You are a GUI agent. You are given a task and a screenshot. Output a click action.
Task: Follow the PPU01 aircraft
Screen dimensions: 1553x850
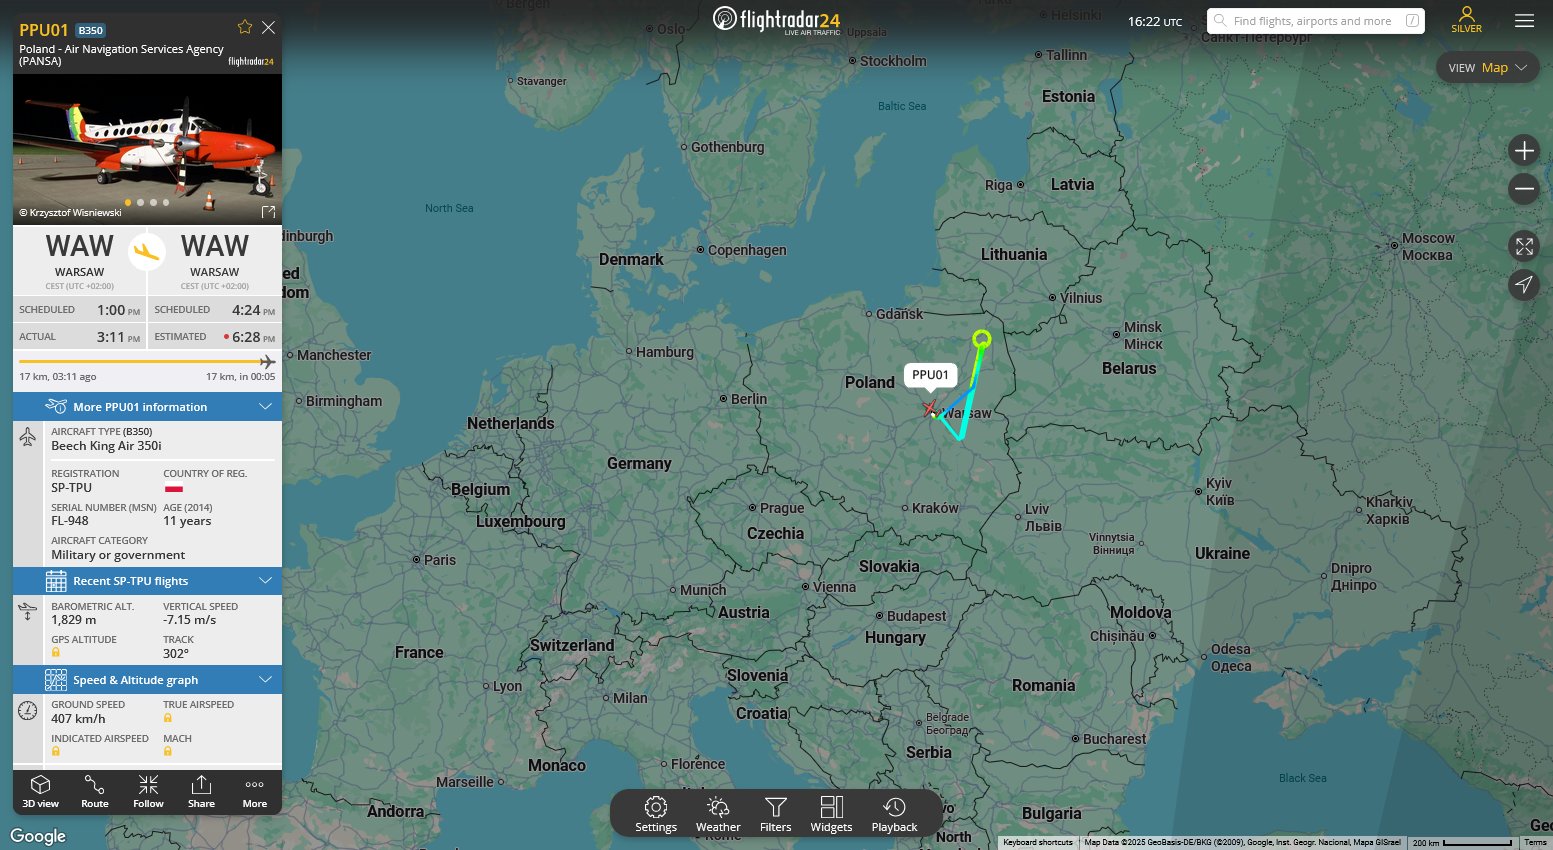(148, 791)
